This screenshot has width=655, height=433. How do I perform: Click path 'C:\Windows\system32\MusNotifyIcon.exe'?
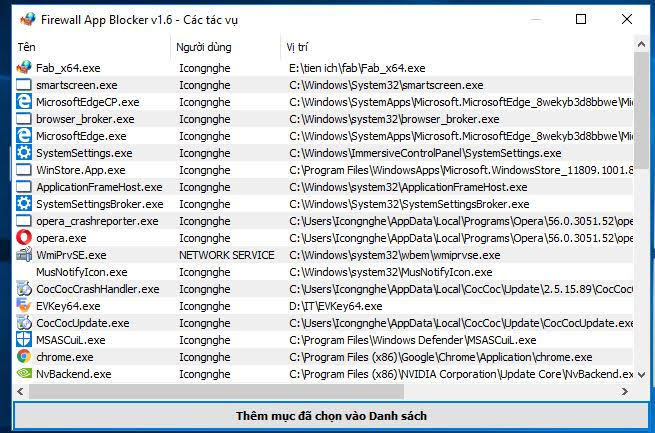391,272
